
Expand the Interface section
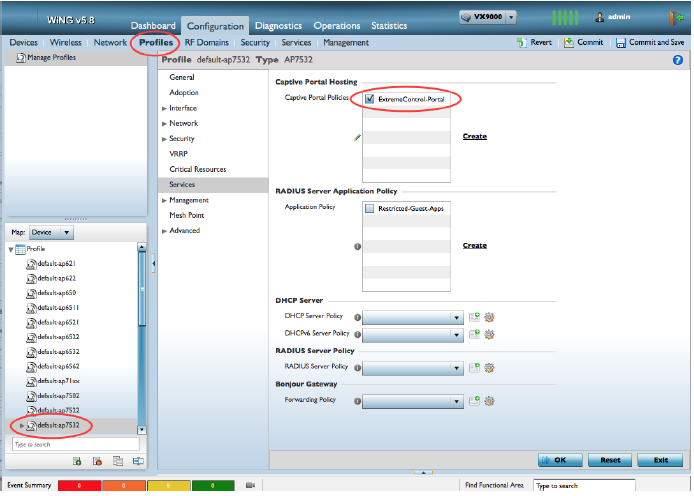pyautogui.click(x=164, y=108)
